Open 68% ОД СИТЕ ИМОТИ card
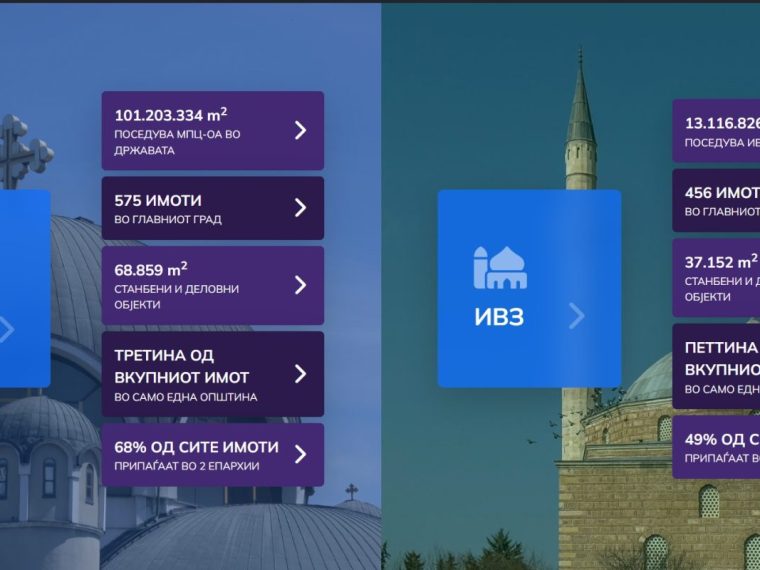 (213, 455)
